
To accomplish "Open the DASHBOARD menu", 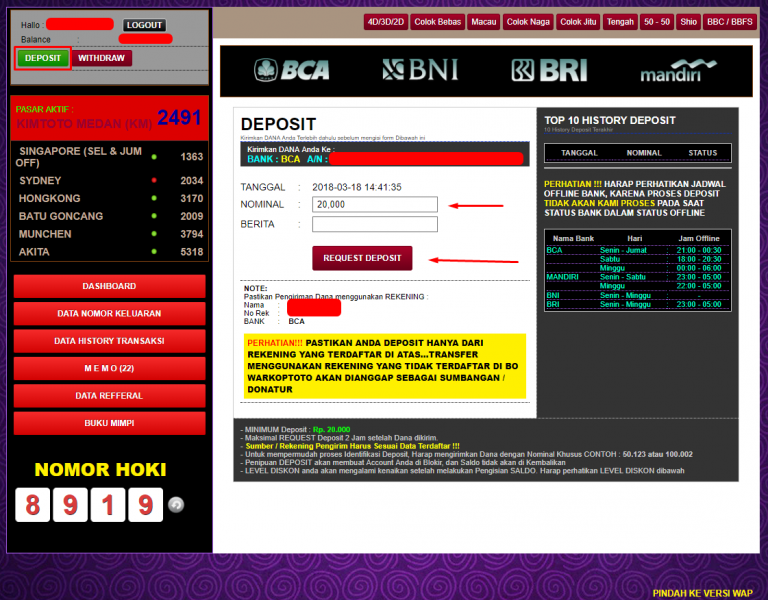I will [x=109, y=286].
